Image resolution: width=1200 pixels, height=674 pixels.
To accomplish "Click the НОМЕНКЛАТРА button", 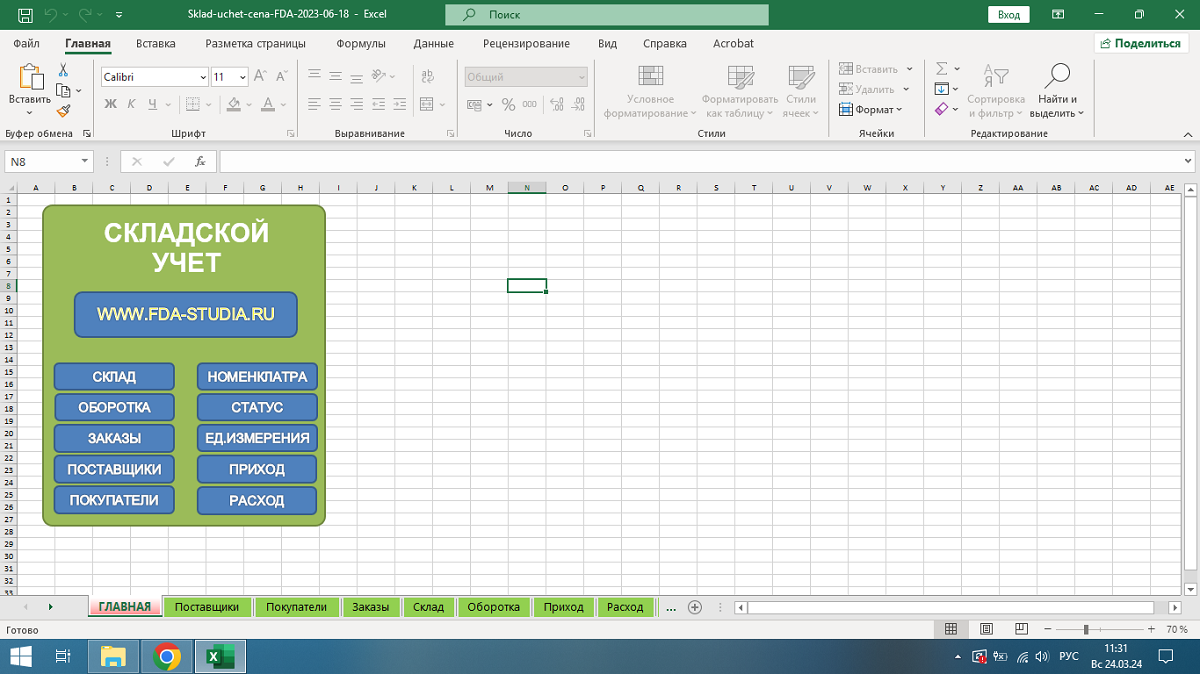I will 257,377.
